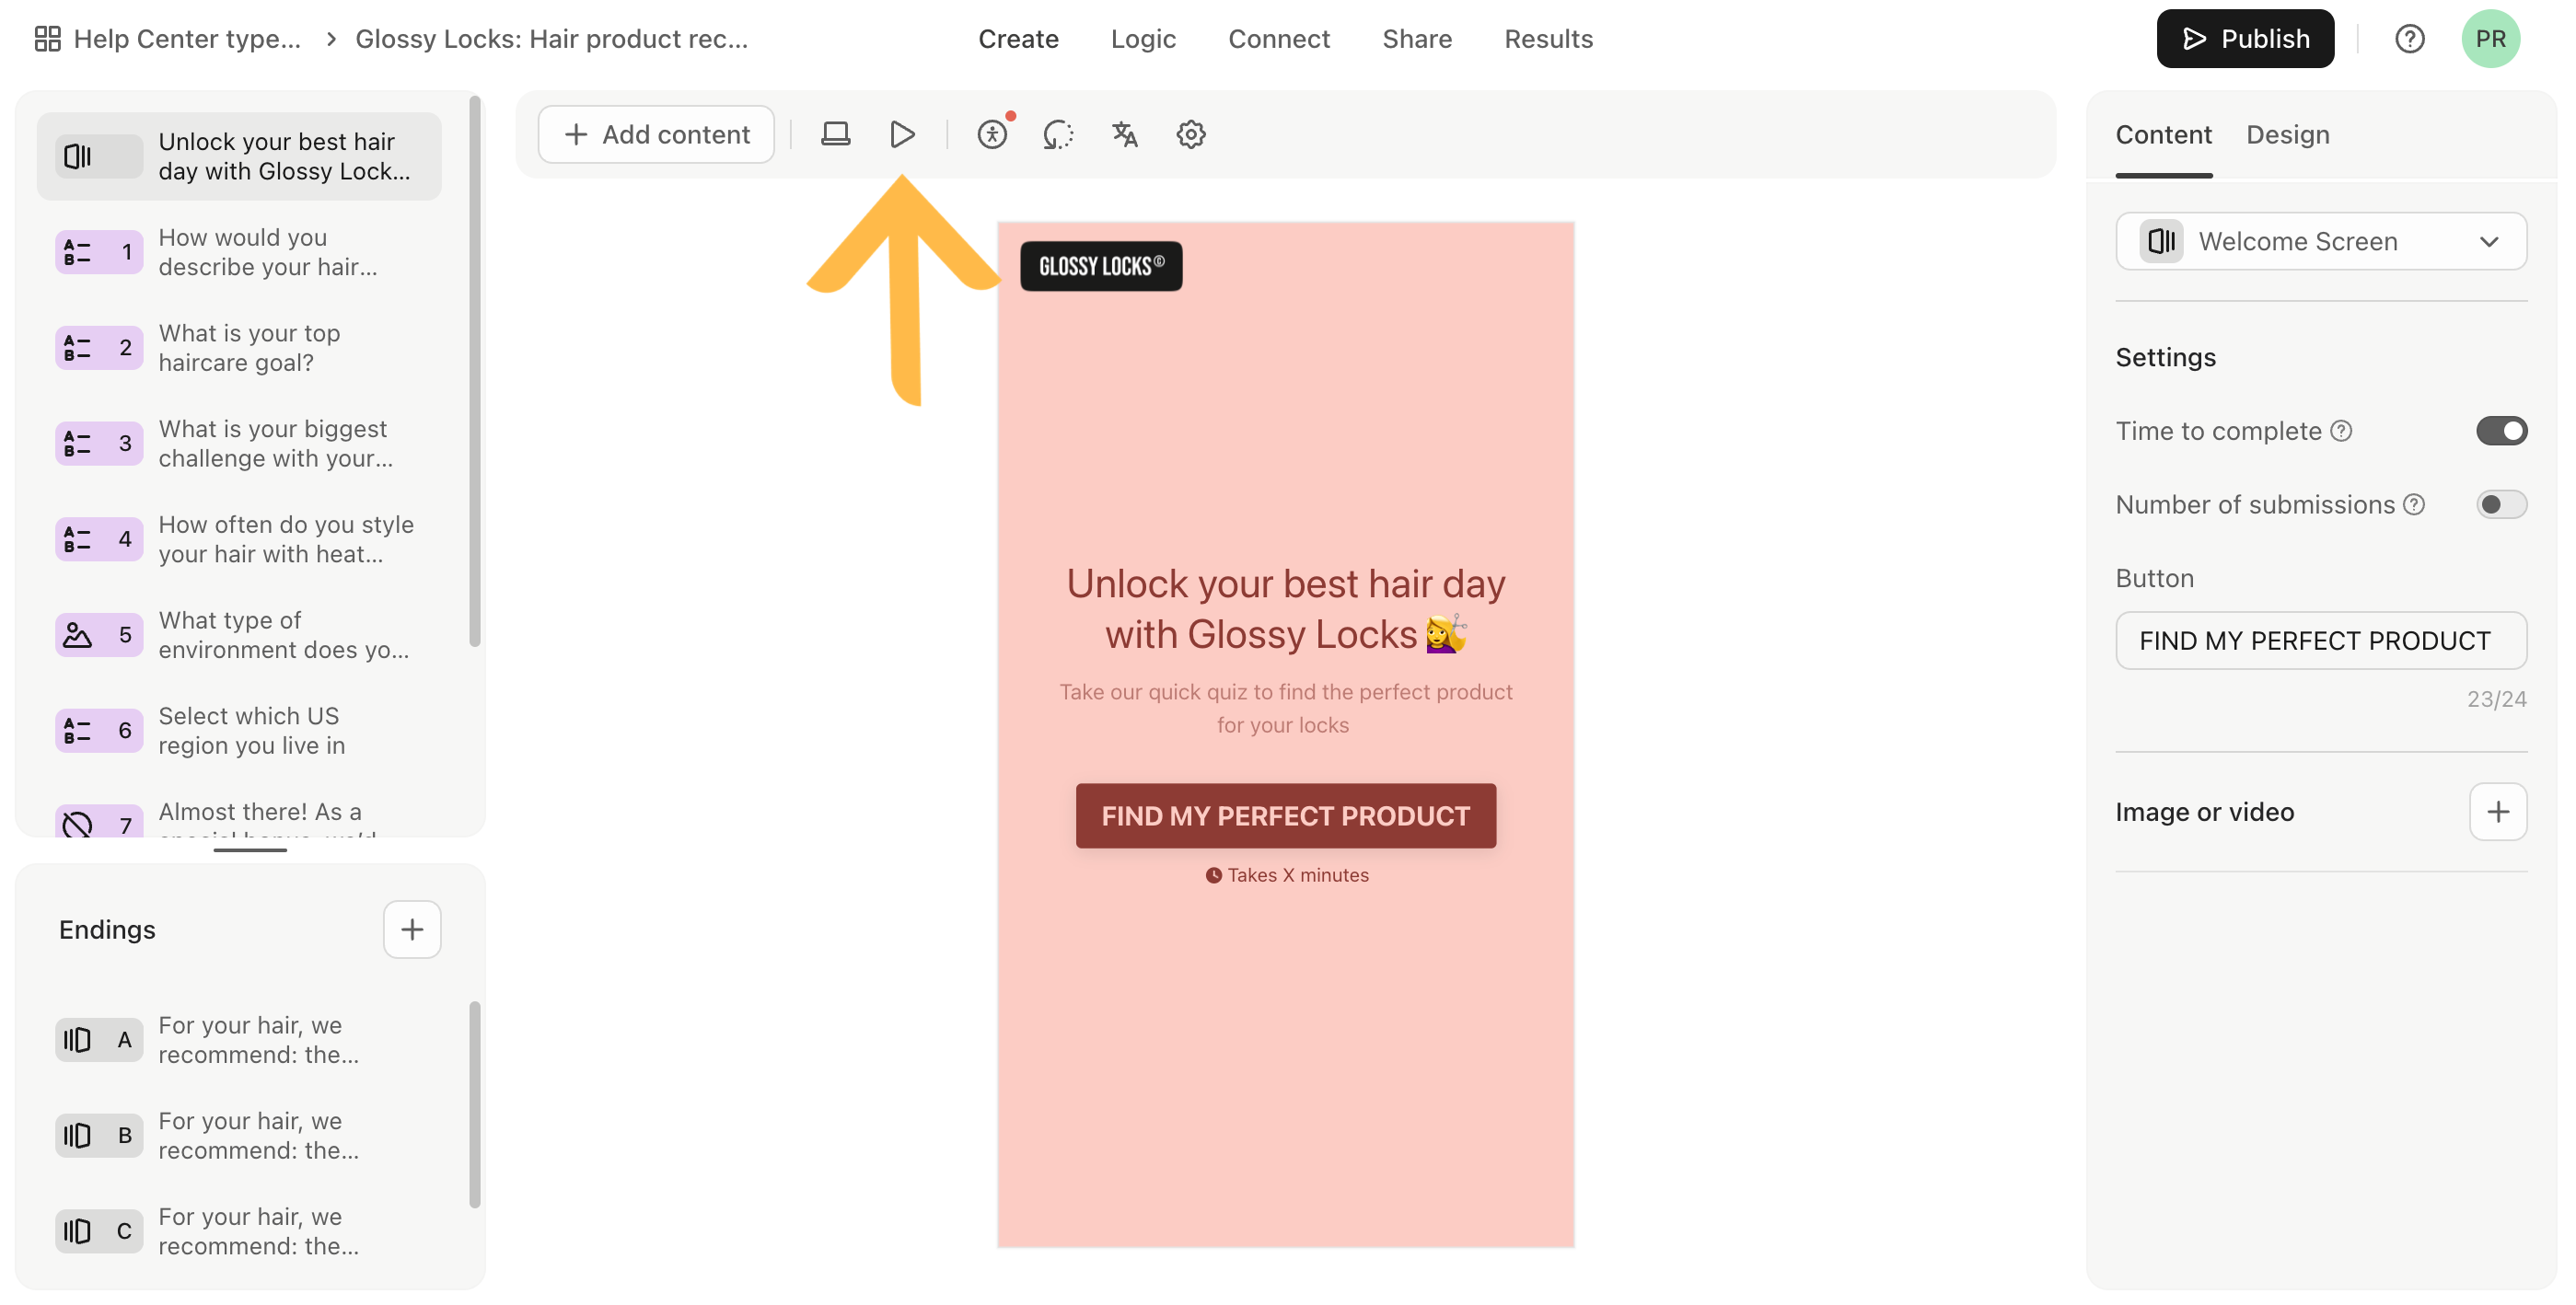Switch to device preview (laptop icon)
Viewport: 2576px width, 1305px height.
click(x=835, y=134)
